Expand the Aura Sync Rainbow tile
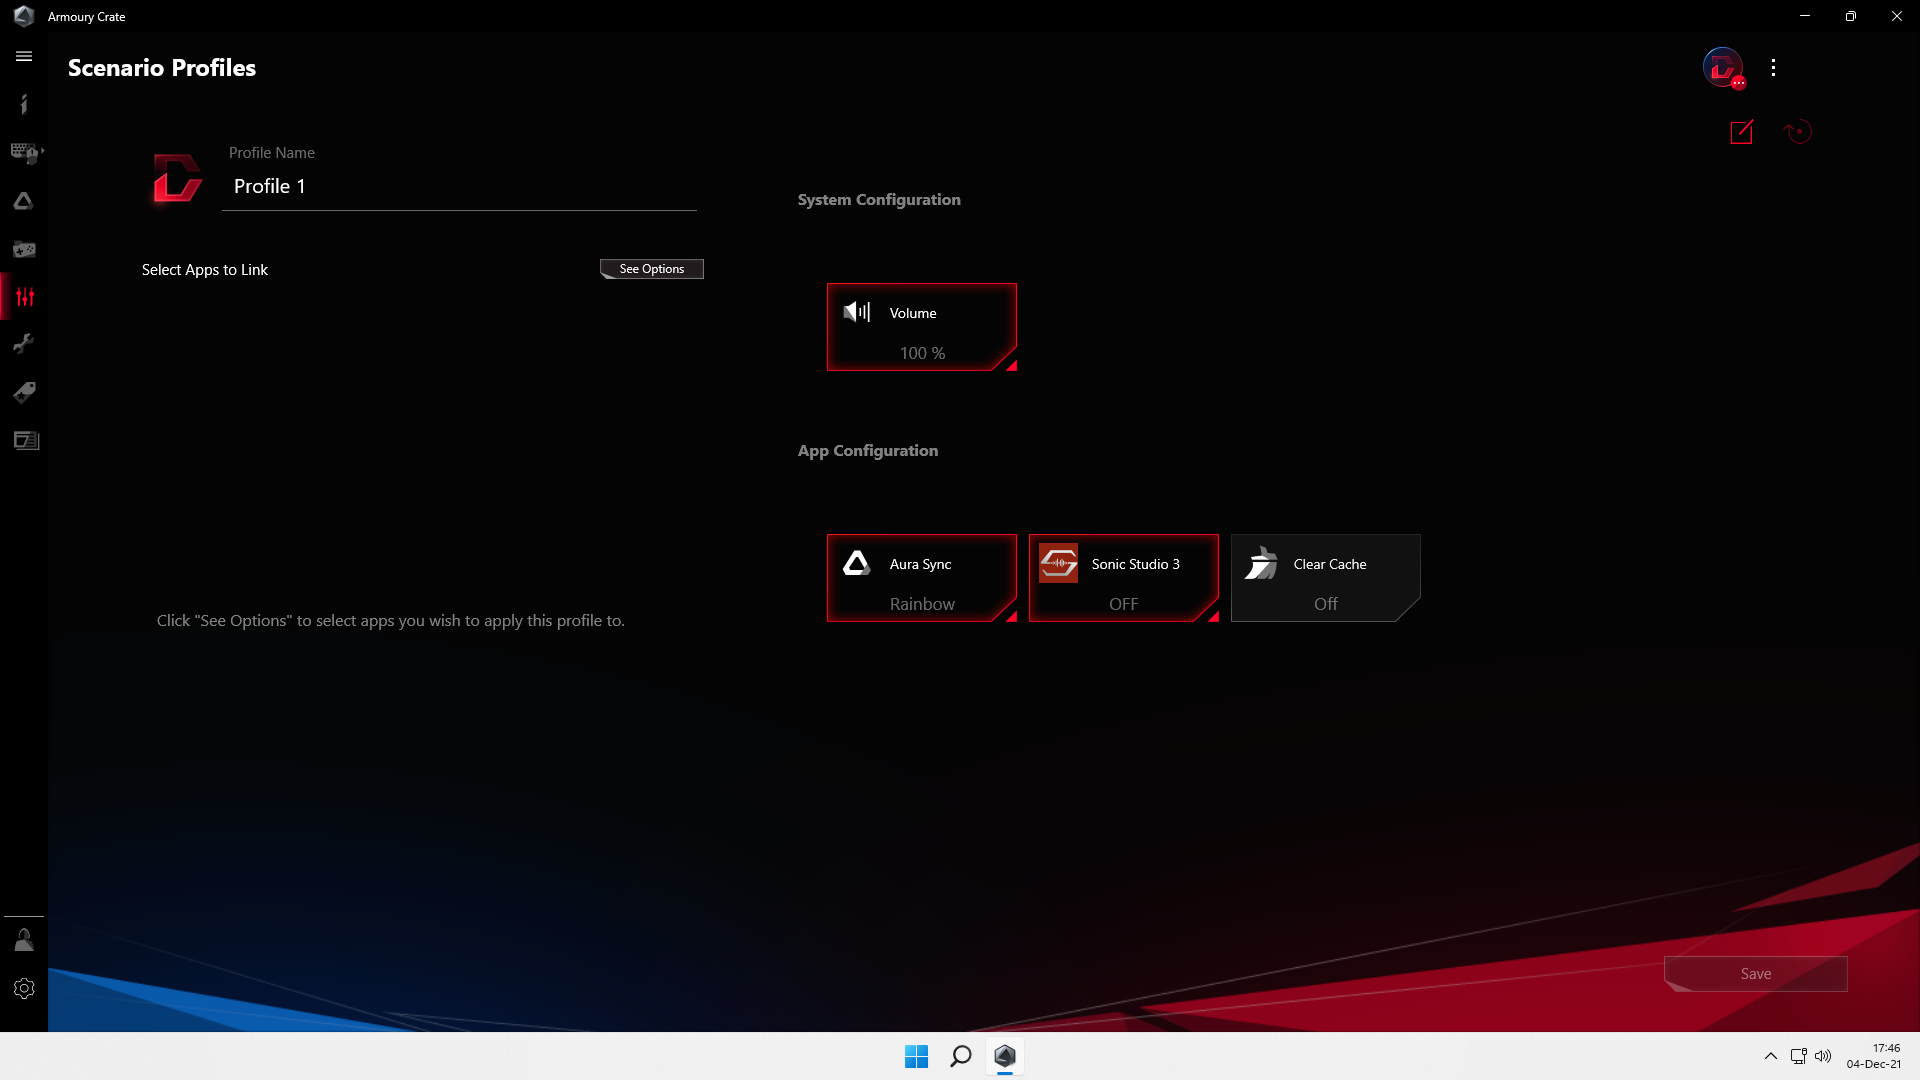This screenshot has height=1080, width=1920. click(x=921, y=578)
